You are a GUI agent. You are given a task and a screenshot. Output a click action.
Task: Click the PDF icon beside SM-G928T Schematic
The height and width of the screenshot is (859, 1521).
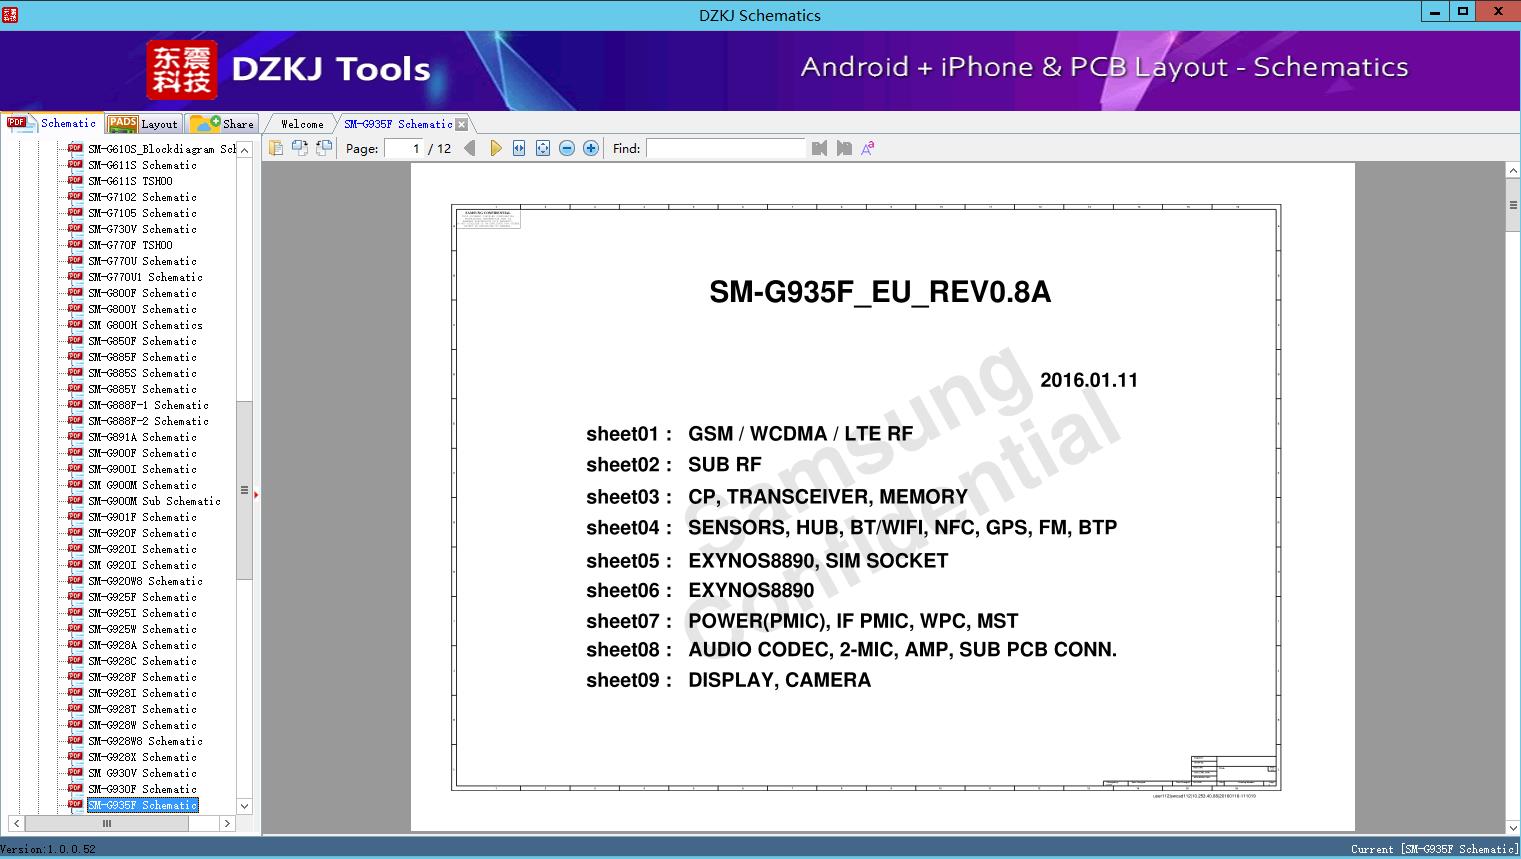pos(75,708)
